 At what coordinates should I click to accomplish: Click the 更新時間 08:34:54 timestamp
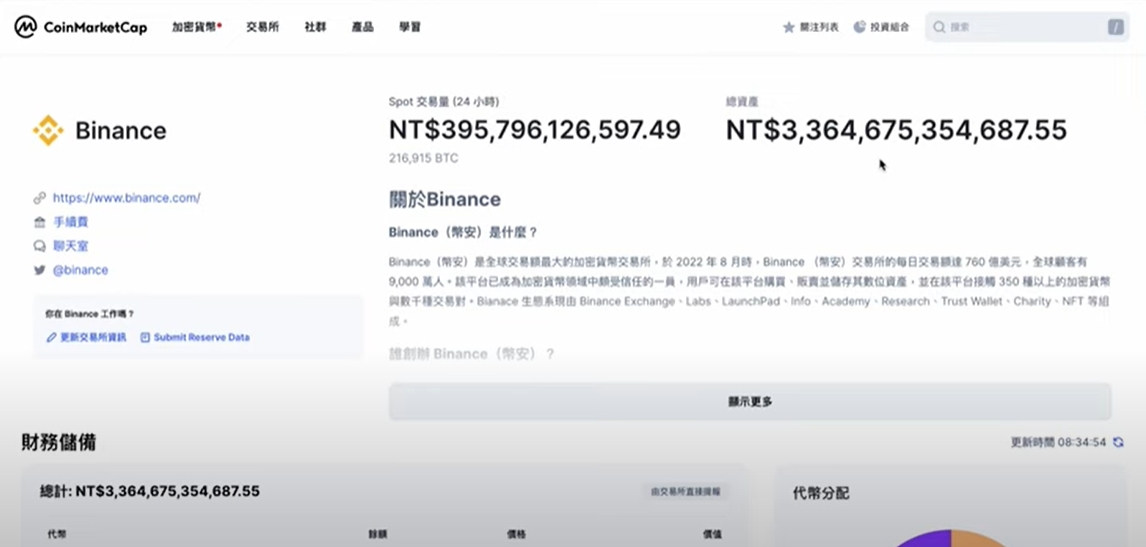1058,442
